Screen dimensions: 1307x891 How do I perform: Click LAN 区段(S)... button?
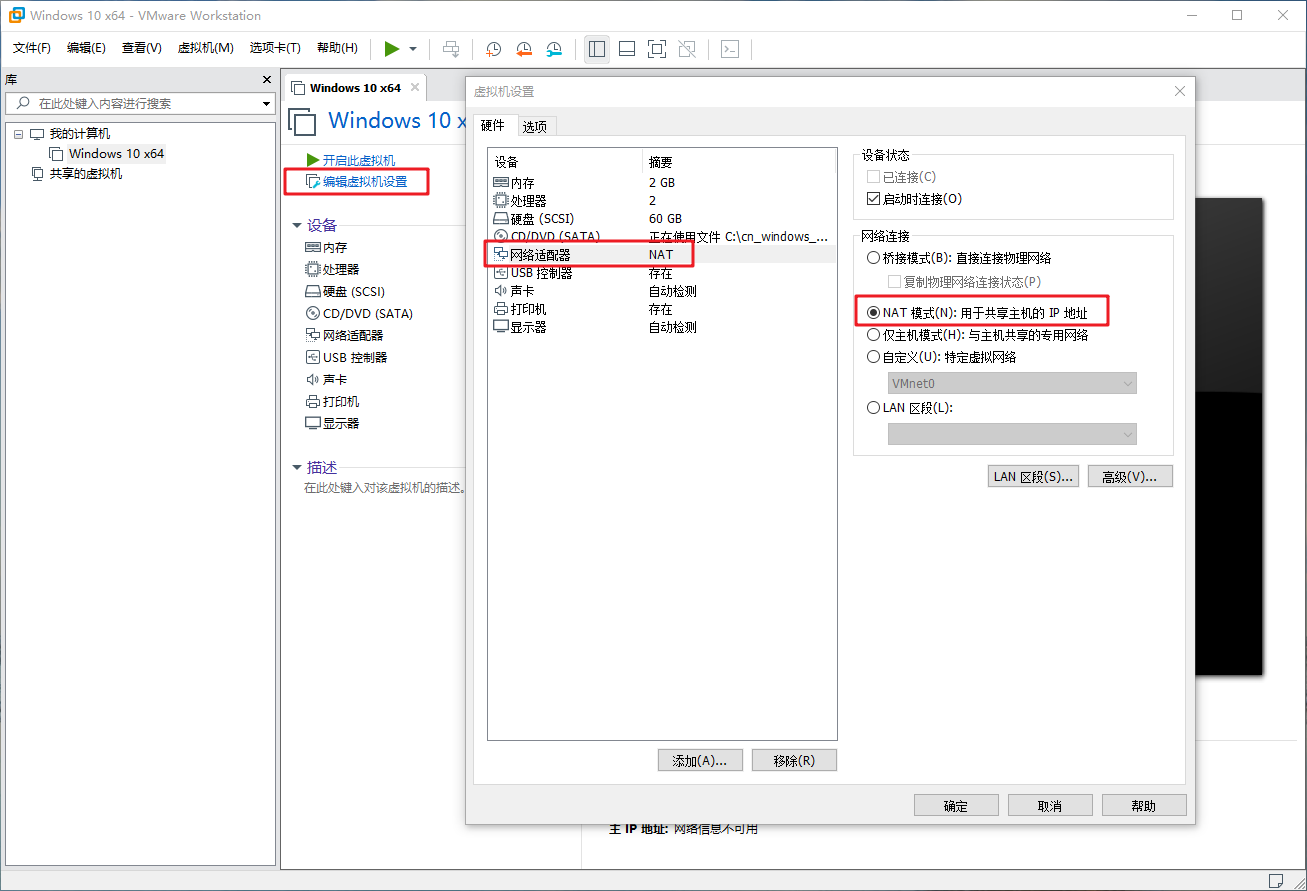pos(1033,477)
